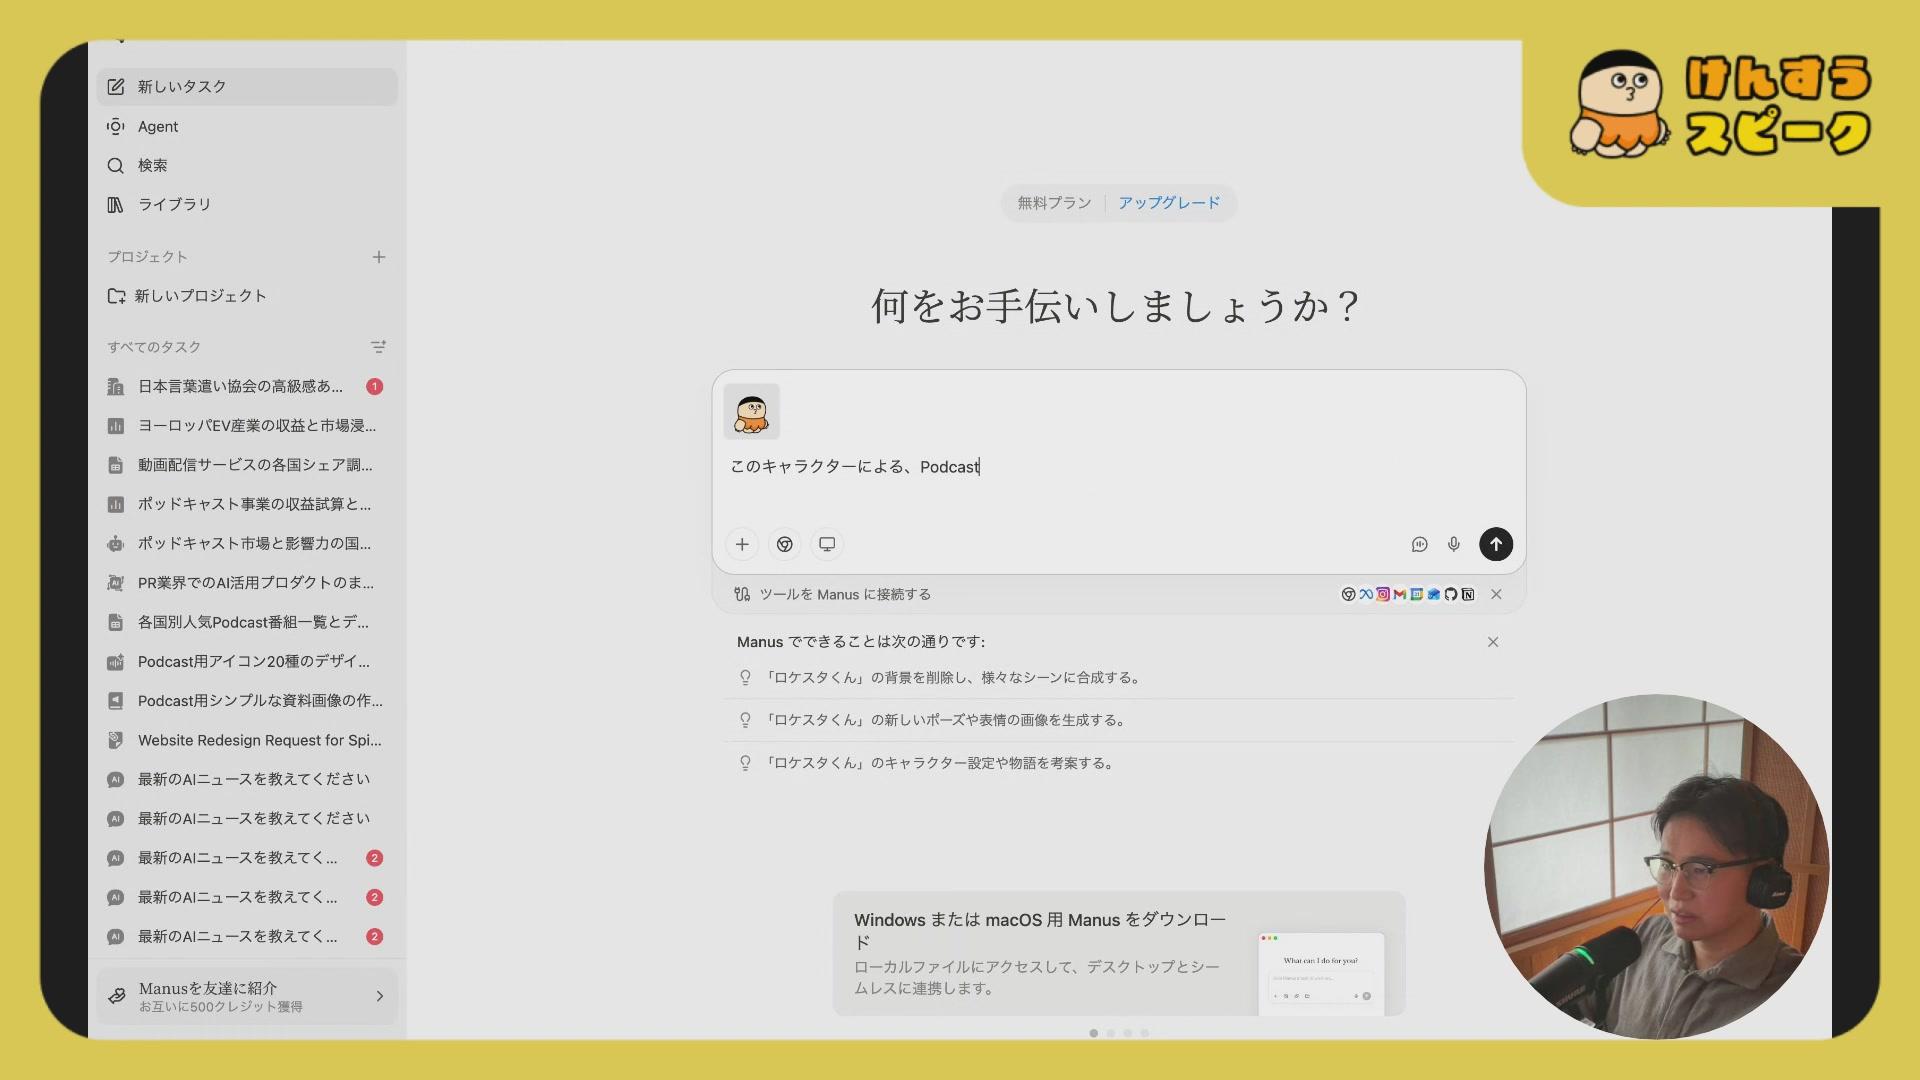Create a 新しいプロジェクト
Image resolution: width=1920 pixels, height=1080 pixels.
[200, 295]
